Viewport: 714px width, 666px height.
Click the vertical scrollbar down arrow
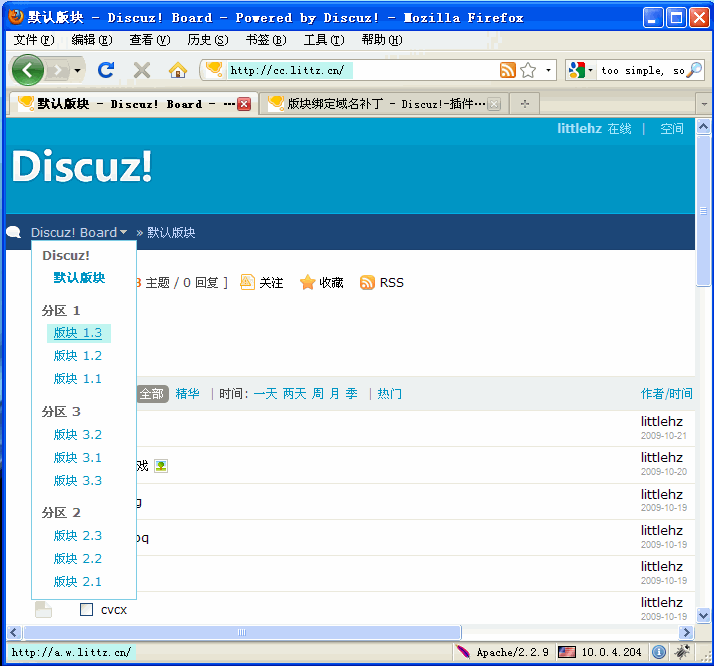pyautogui.click(x=704, y=616)
